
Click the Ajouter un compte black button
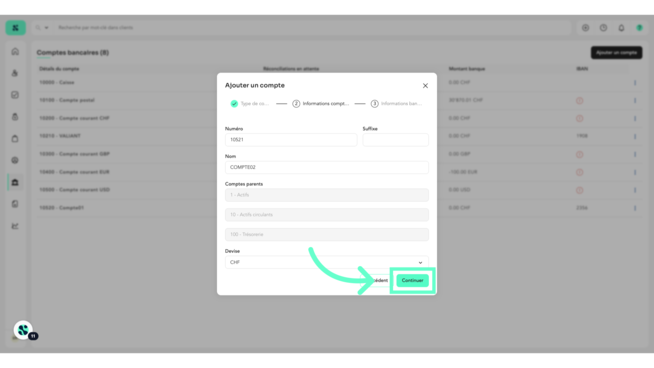[616, 53]
